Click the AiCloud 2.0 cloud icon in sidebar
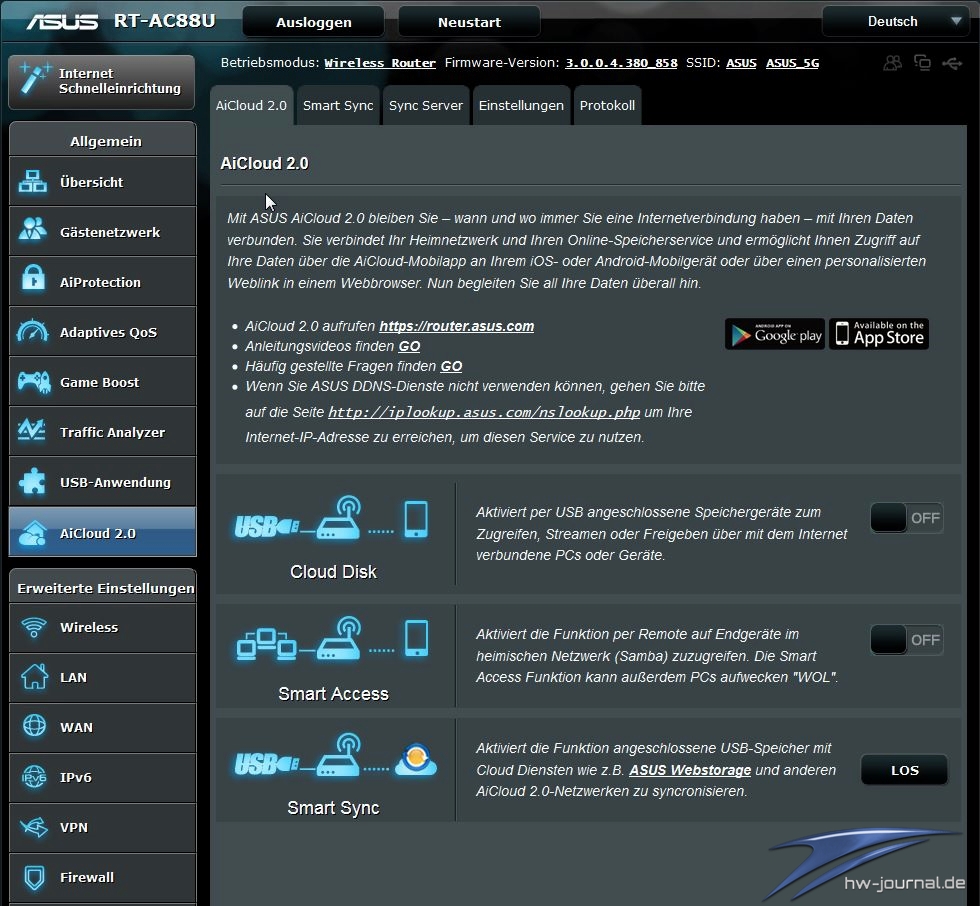The width and height of the screenshot is (980, 906). coord(32,532)
